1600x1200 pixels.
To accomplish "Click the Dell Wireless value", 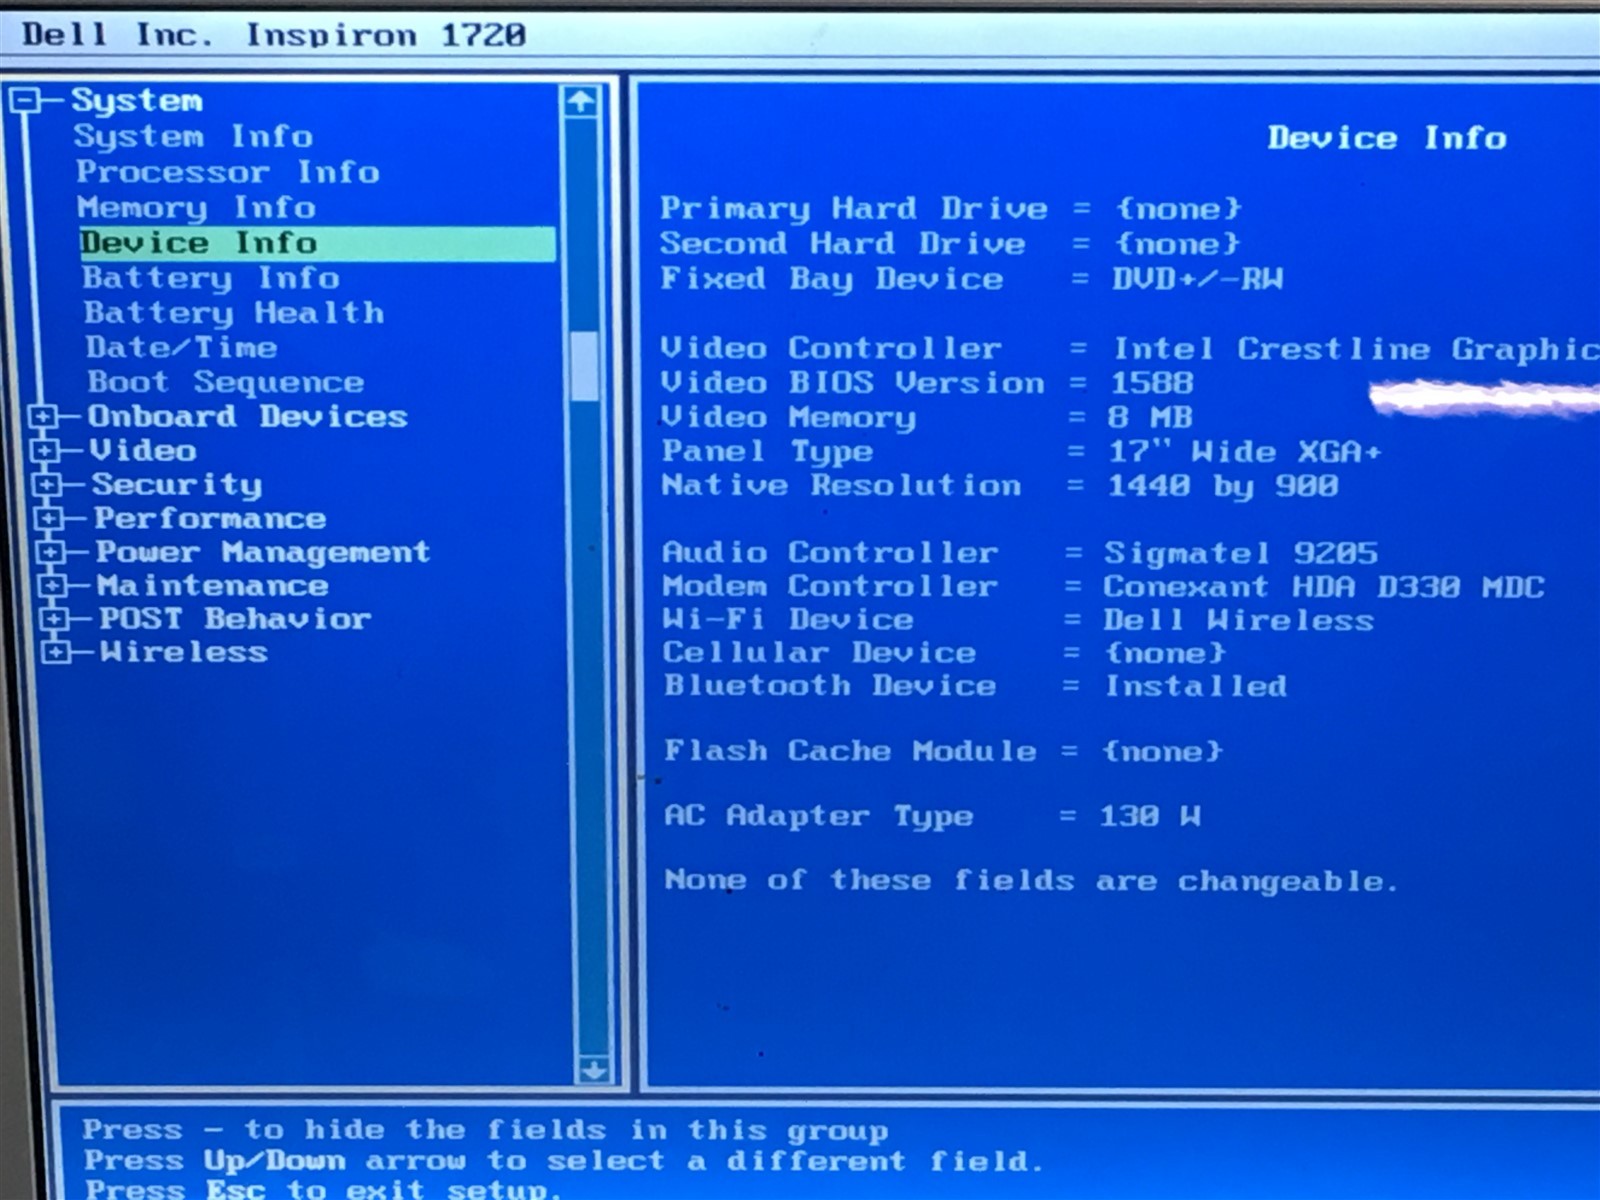I will (1238, 620).
